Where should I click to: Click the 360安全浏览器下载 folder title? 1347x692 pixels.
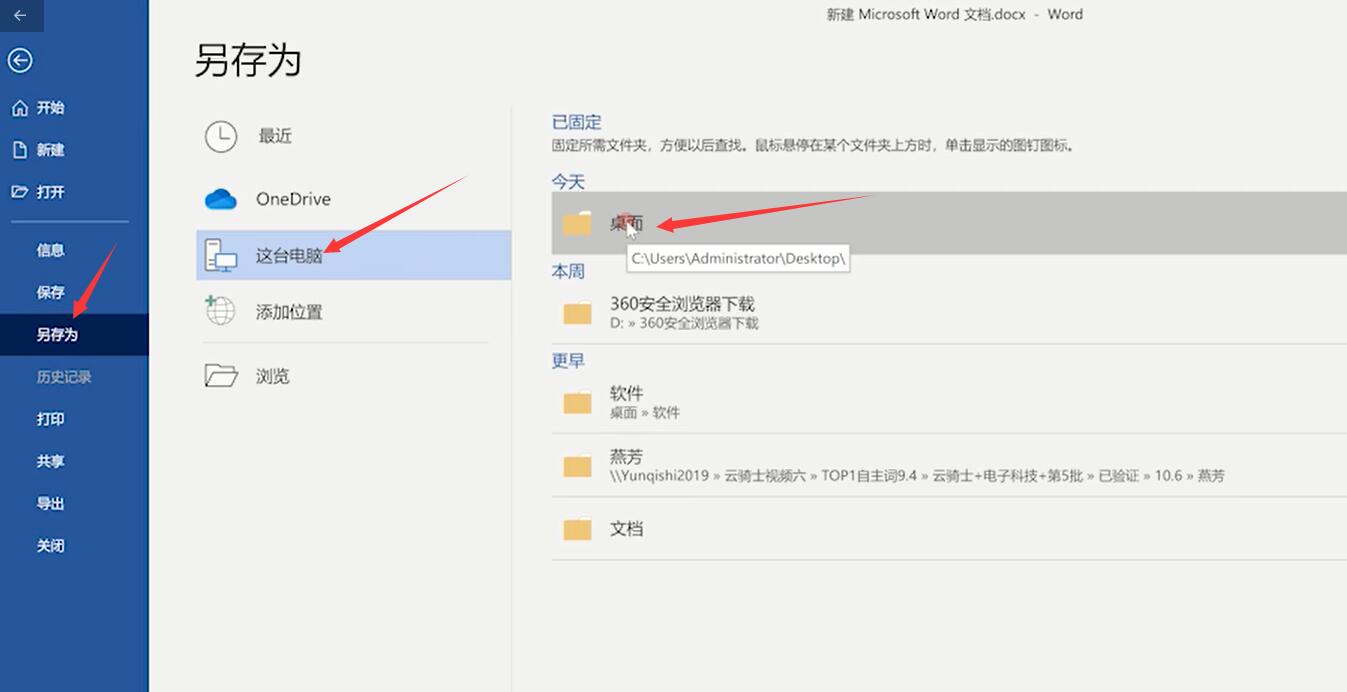(x=682, y=304)
